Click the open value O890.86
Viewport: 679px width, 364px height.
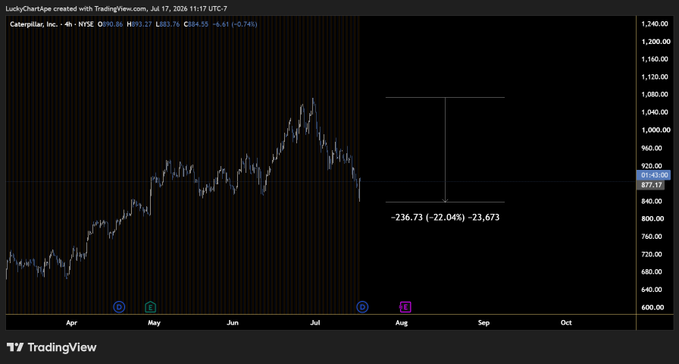coord(110,24)
